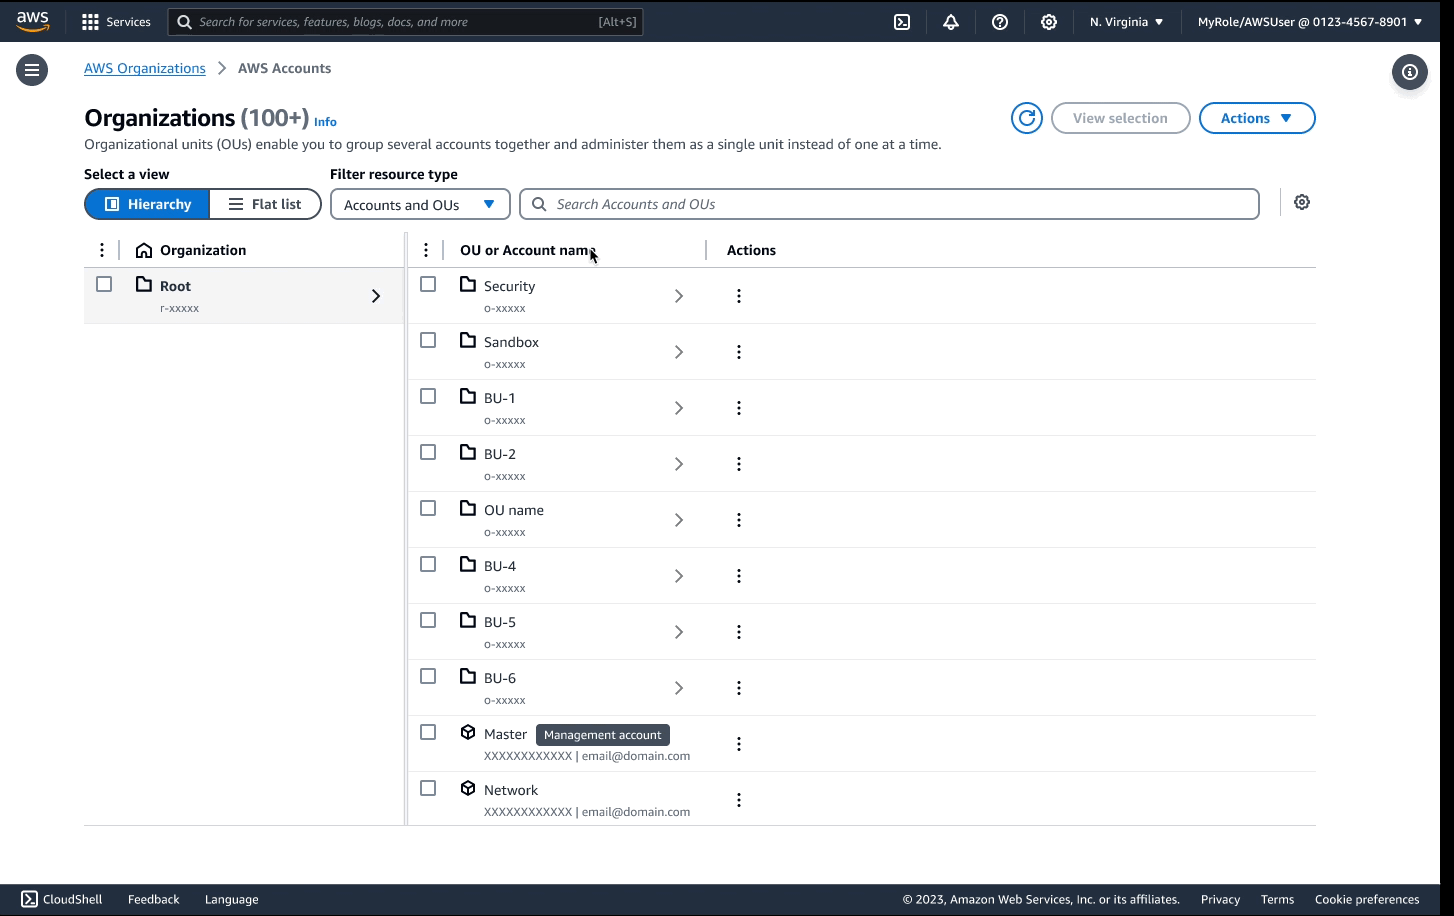Check the BU-4 checkbox
Image resolution: width=1454 pixels, height=916 pixels.
point(428,564)
